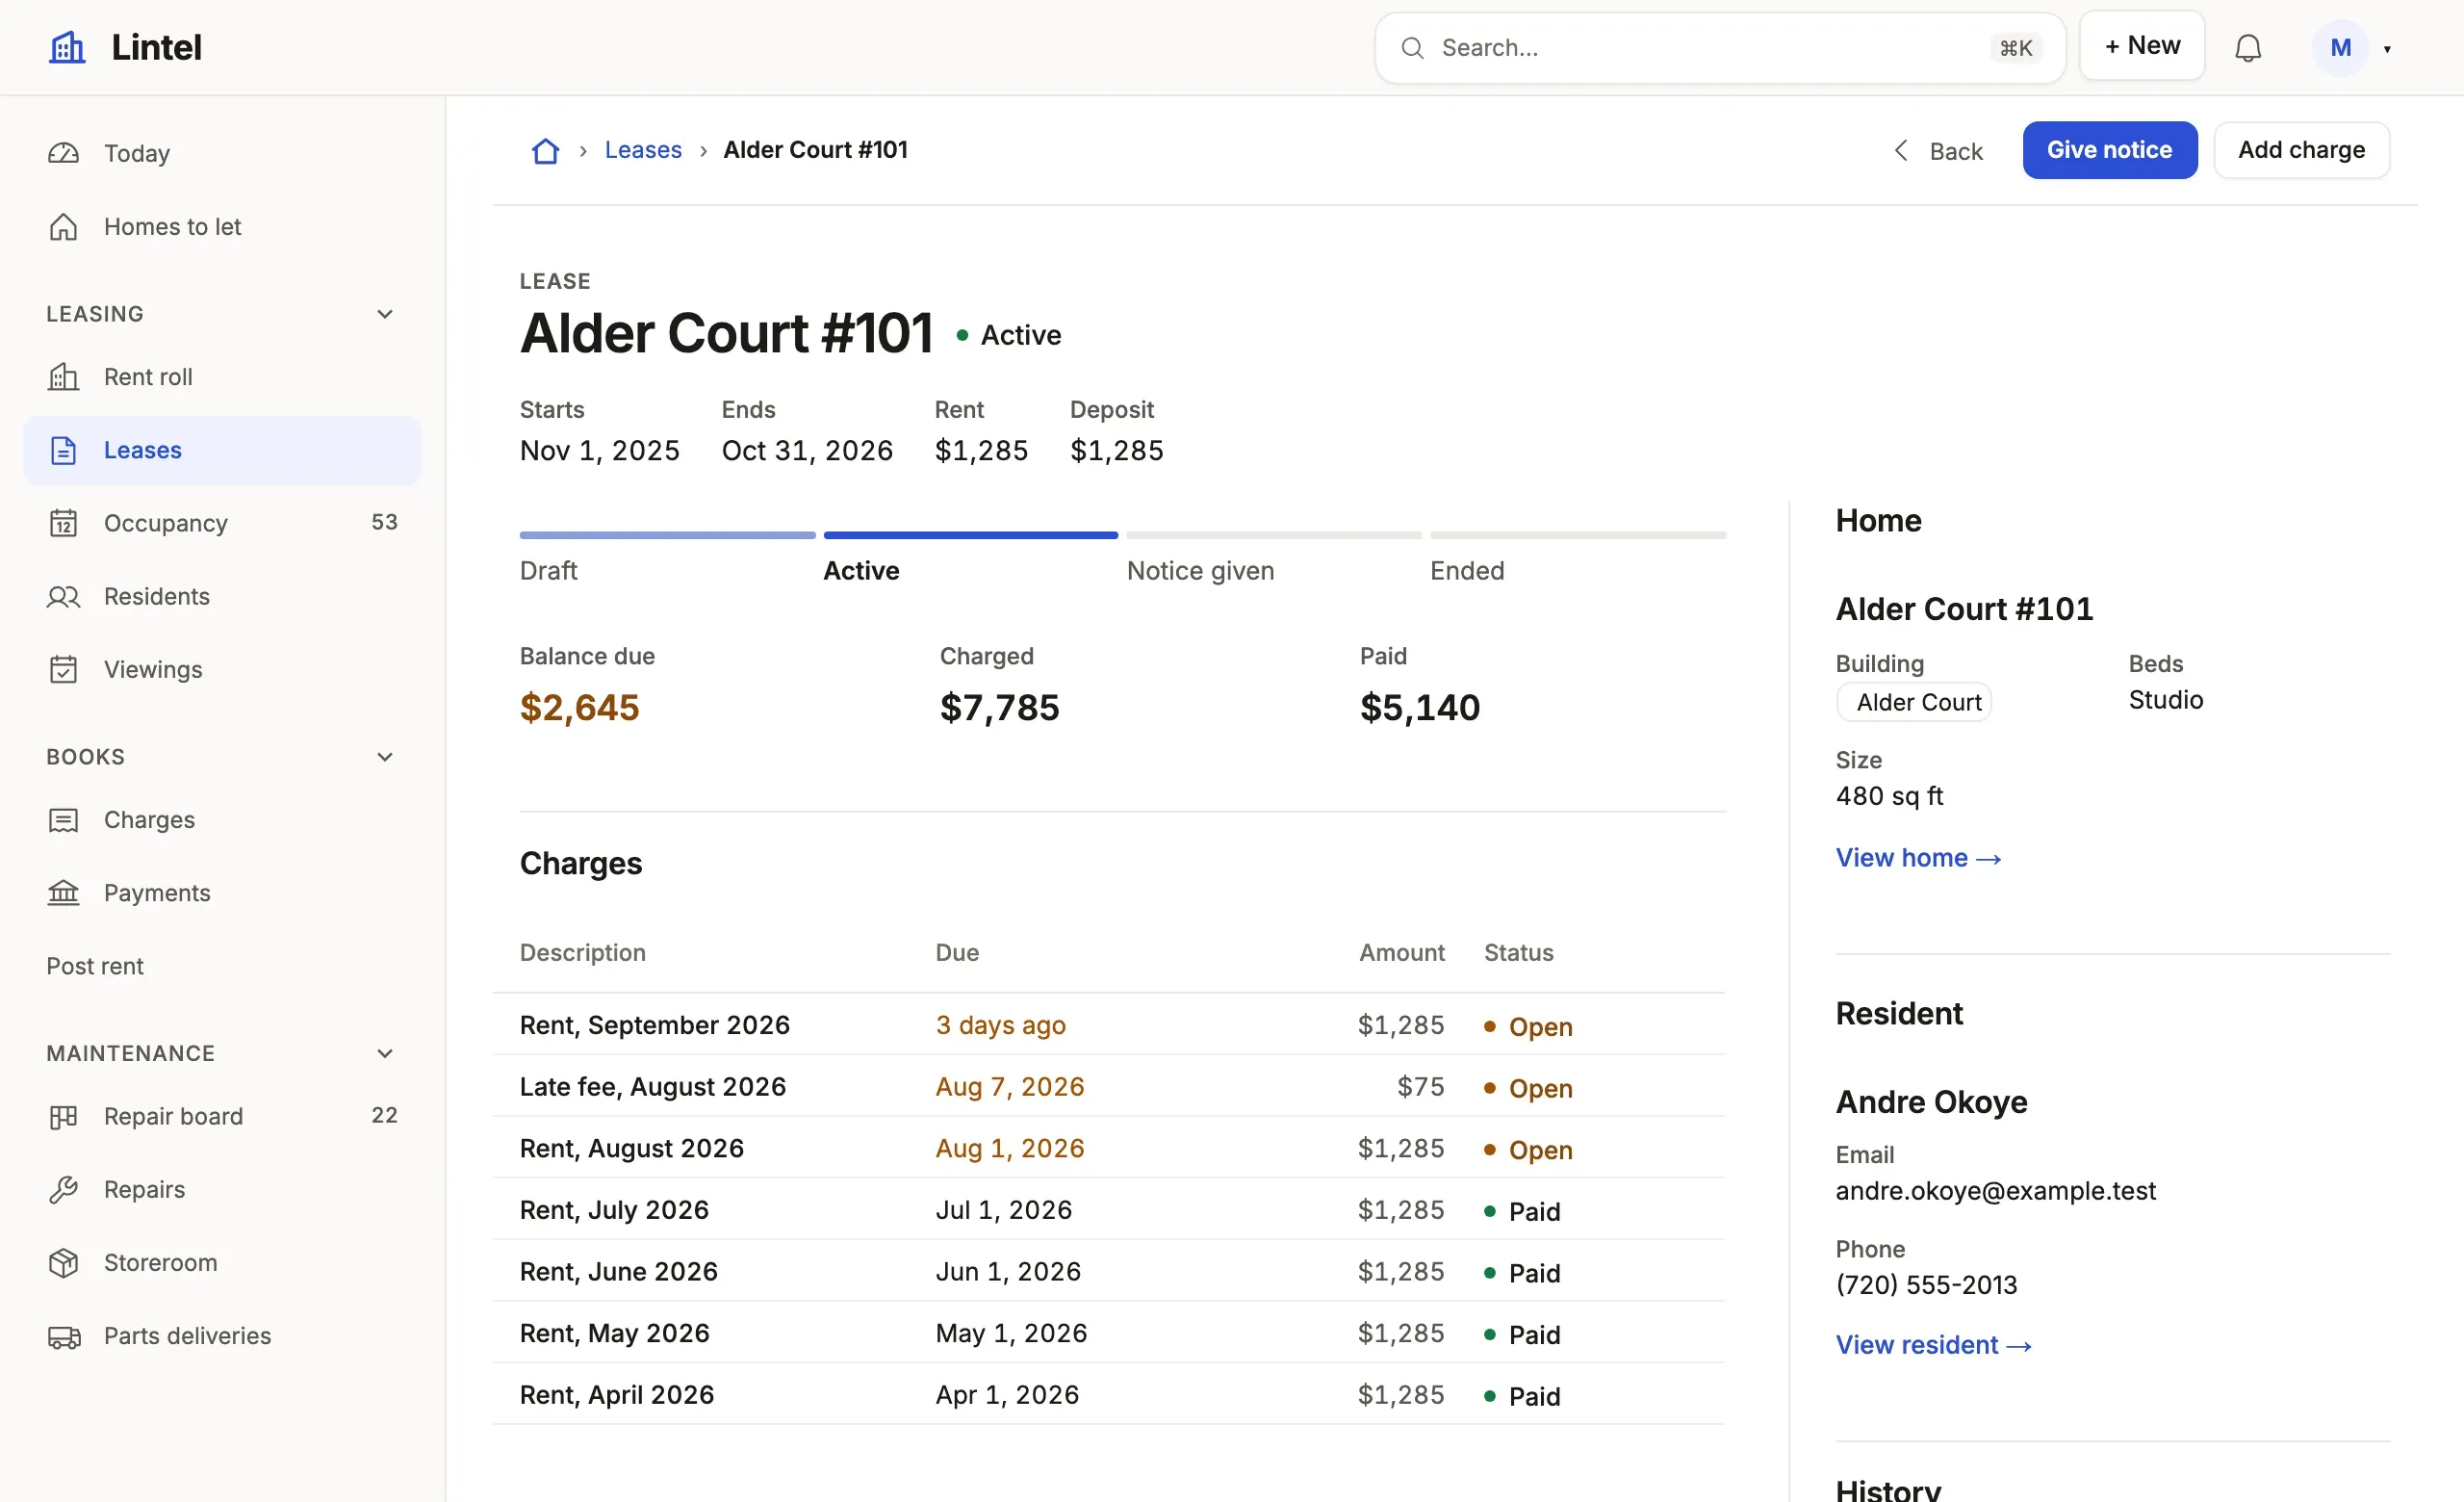Viewport: 2464px width, 1502px height.
Task: Click the Back arrow chevron
Action: tap(1901, 150)
